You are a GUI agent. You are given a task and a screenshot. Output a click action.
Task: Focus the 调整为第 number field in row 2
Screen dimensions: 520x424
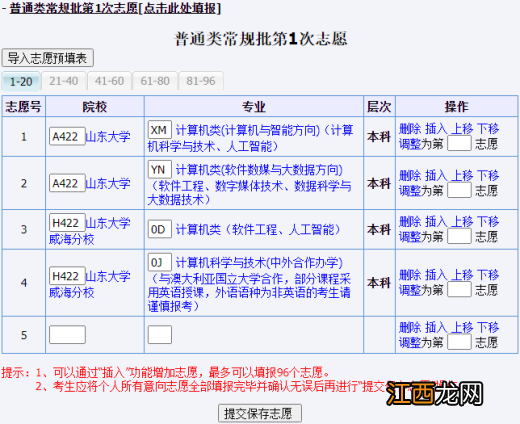tap(459, 190)
